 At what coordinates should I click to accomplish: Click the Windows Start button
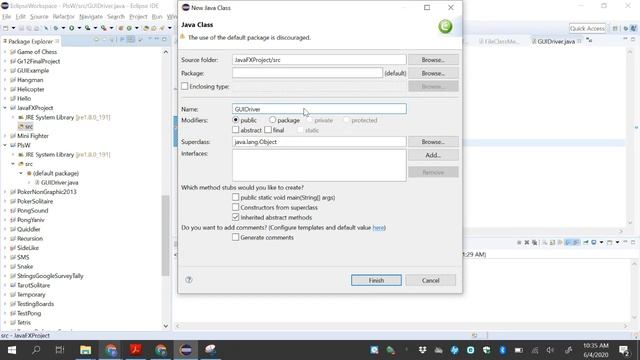(12, 350)
